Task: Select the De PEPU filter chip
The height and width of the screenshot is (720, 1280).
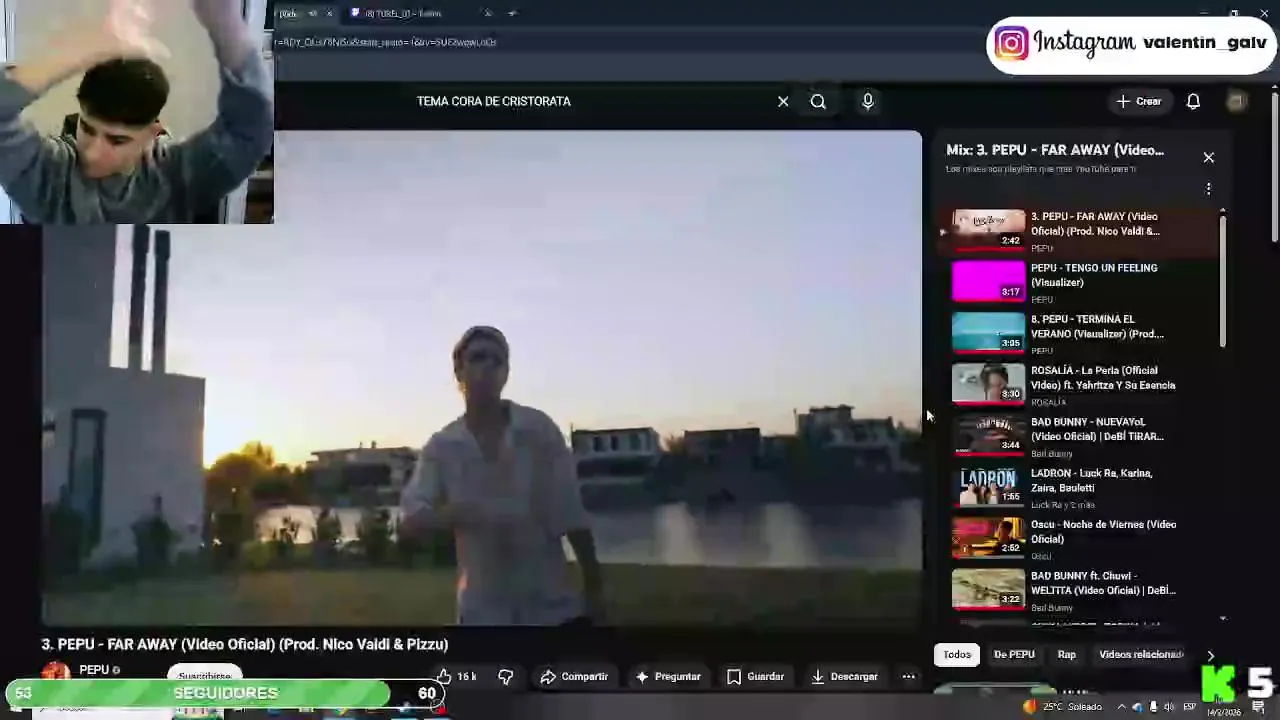Action: (x=1014, y=655)
